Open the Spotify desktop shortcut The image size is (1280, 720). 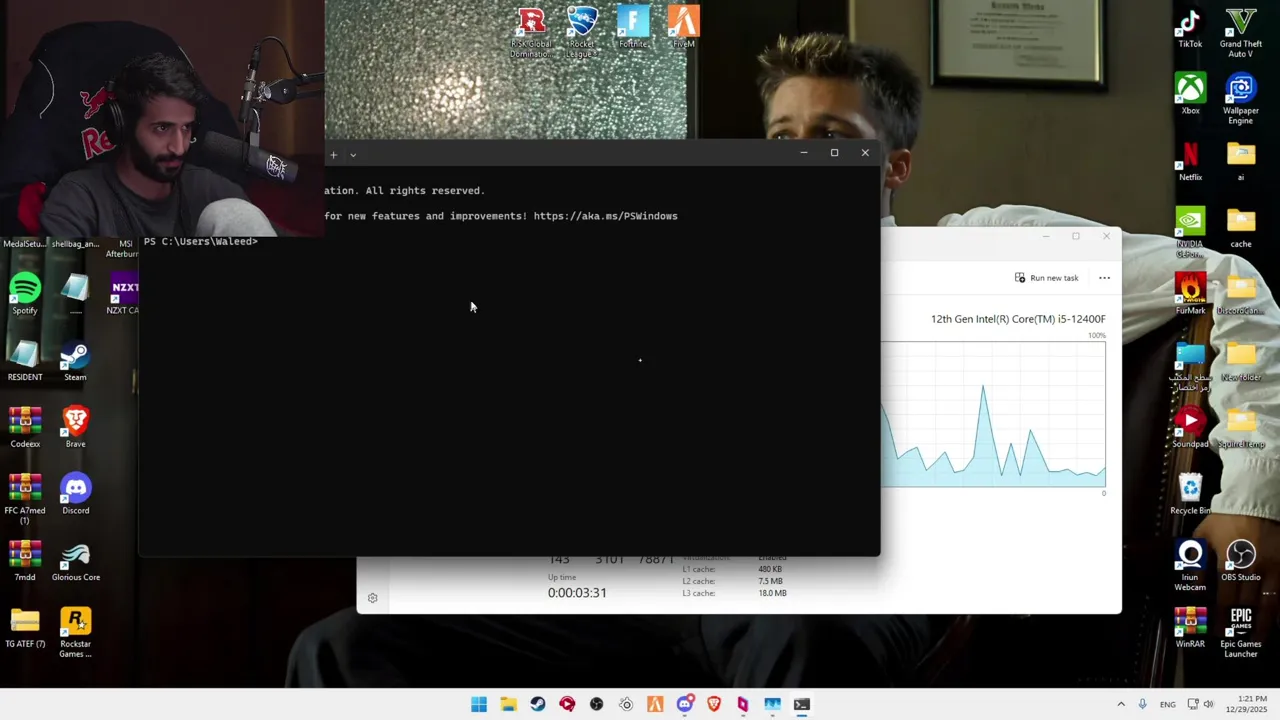click(x=25, y=295)
